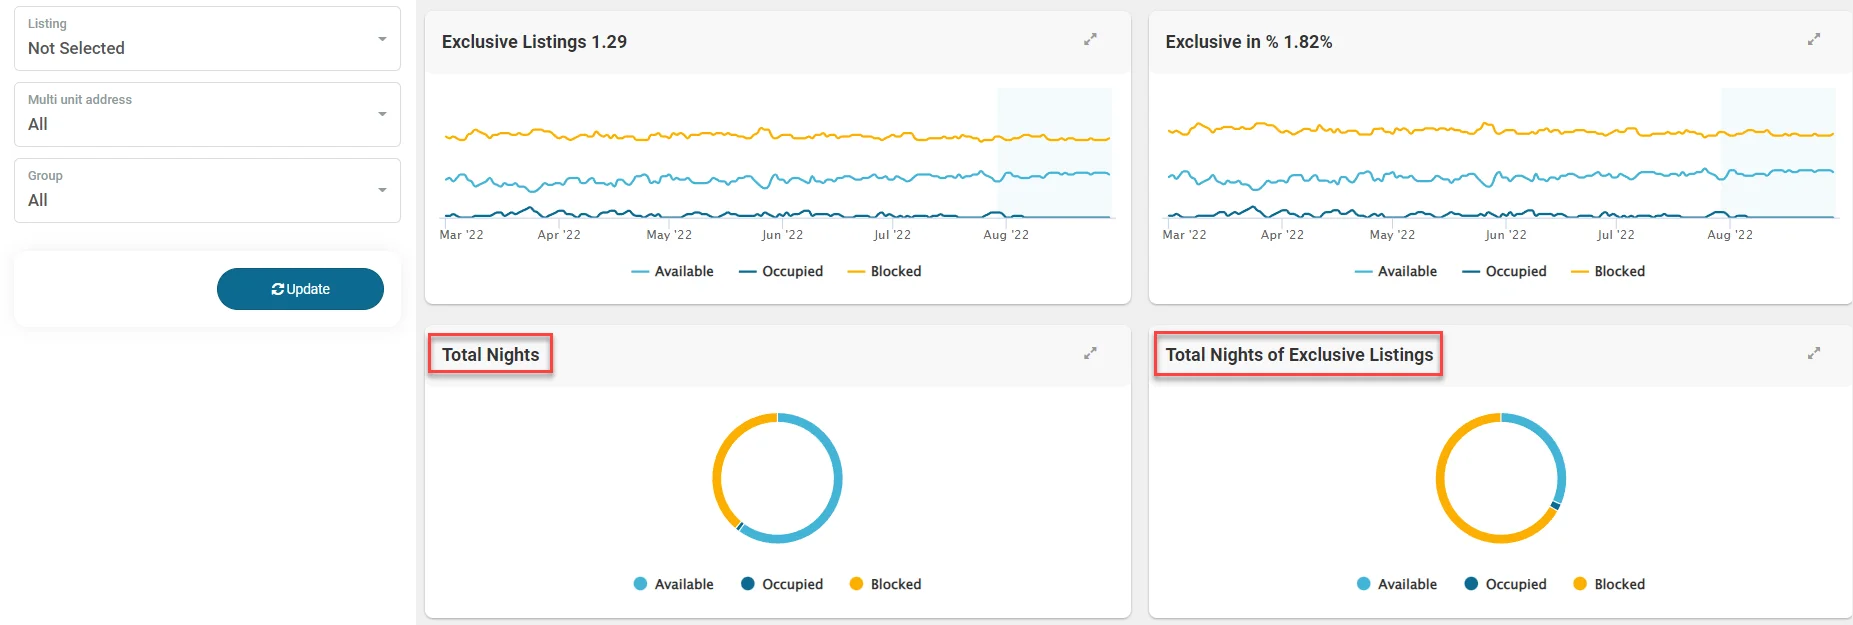Click the Total Nights of Exclusive Listings title
1853x625 pixels.
(1299, 355)
